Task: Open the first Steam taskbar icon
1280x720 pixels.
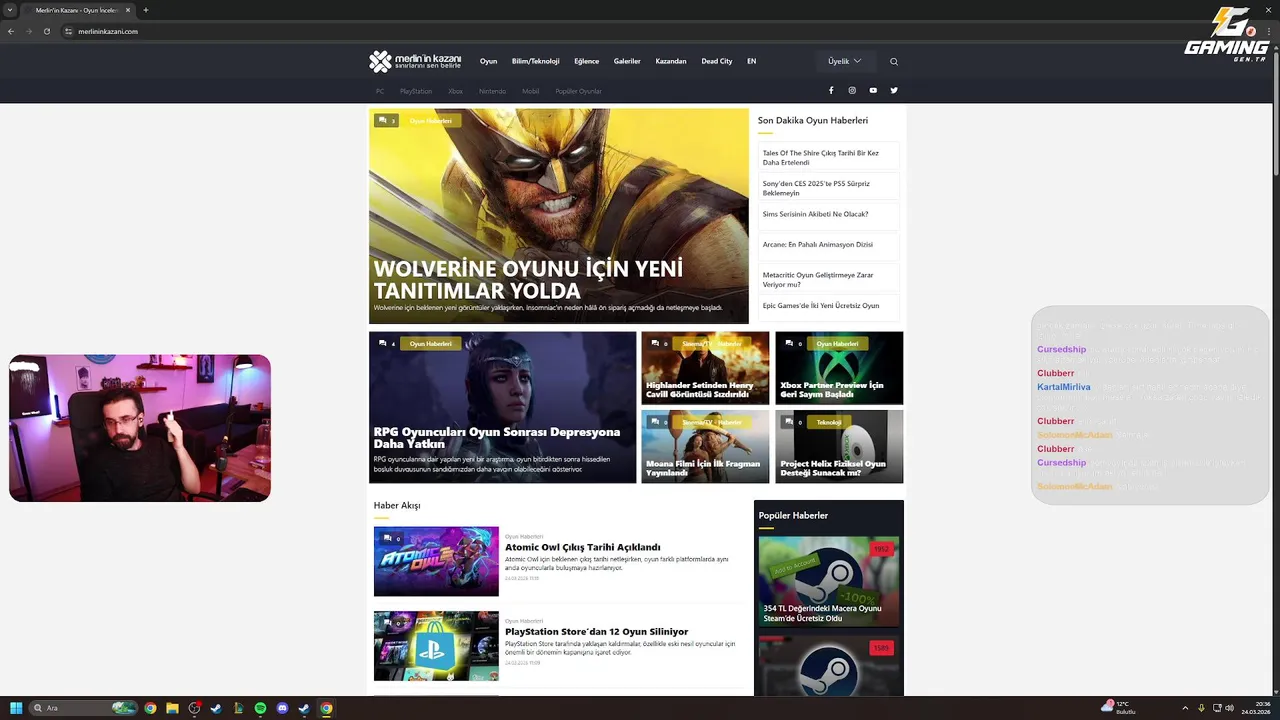Action: tap(216, 708)
